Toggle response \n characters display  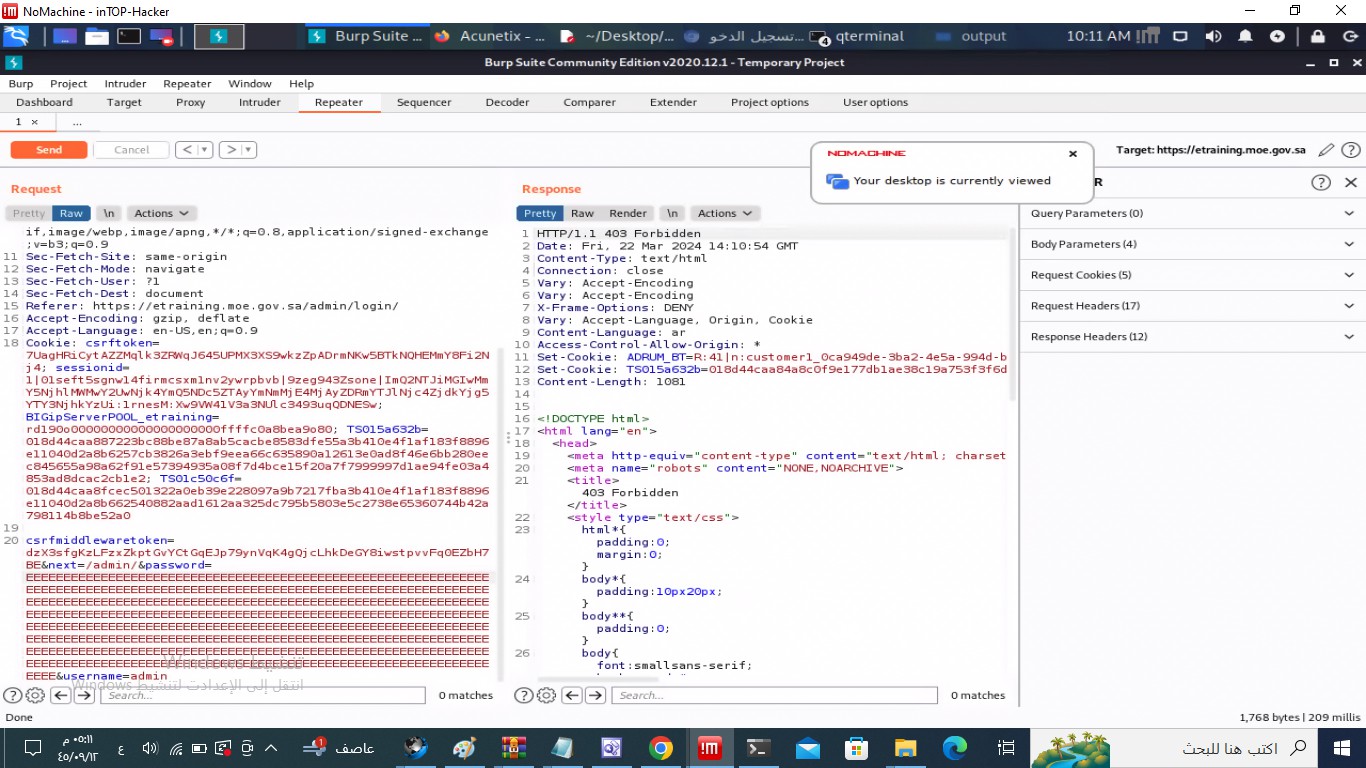(672, 213)
